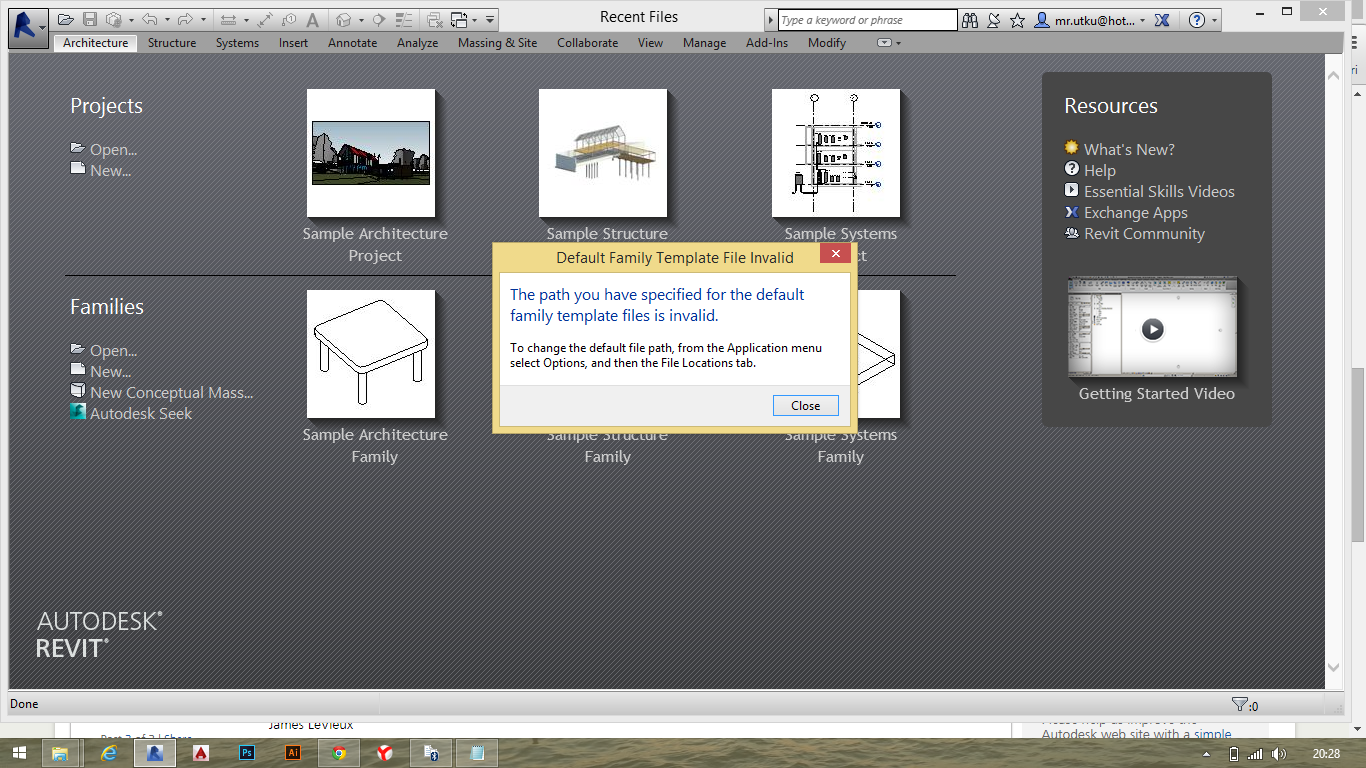The width and height of the screenshot is (1366, 768).
Task: Click the Aligned Dimension measure icon
Action: (227, 18)
